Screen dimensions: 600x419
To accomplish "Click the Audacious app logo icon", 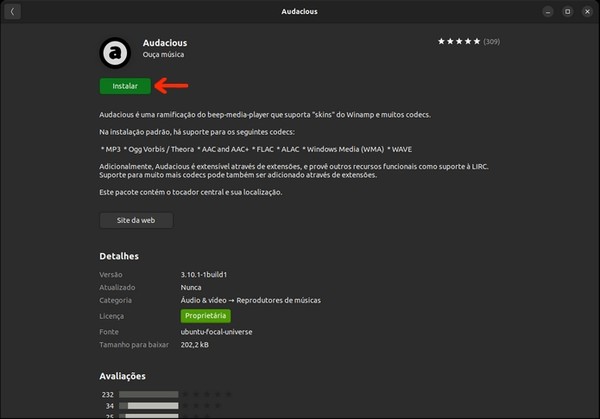I will coord(115,50).
